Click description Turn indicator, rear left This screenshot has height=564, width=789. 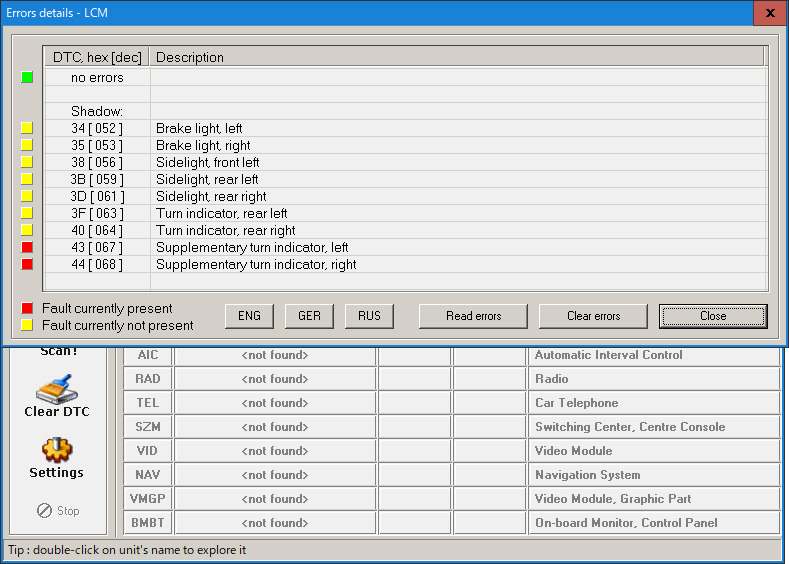221,213
